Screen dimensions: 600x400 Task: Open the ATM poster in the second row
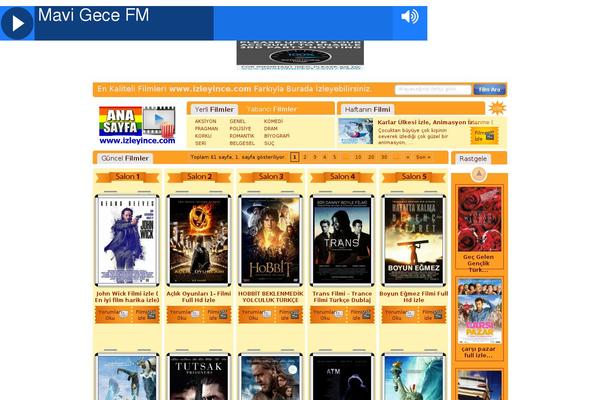[342, 377]
